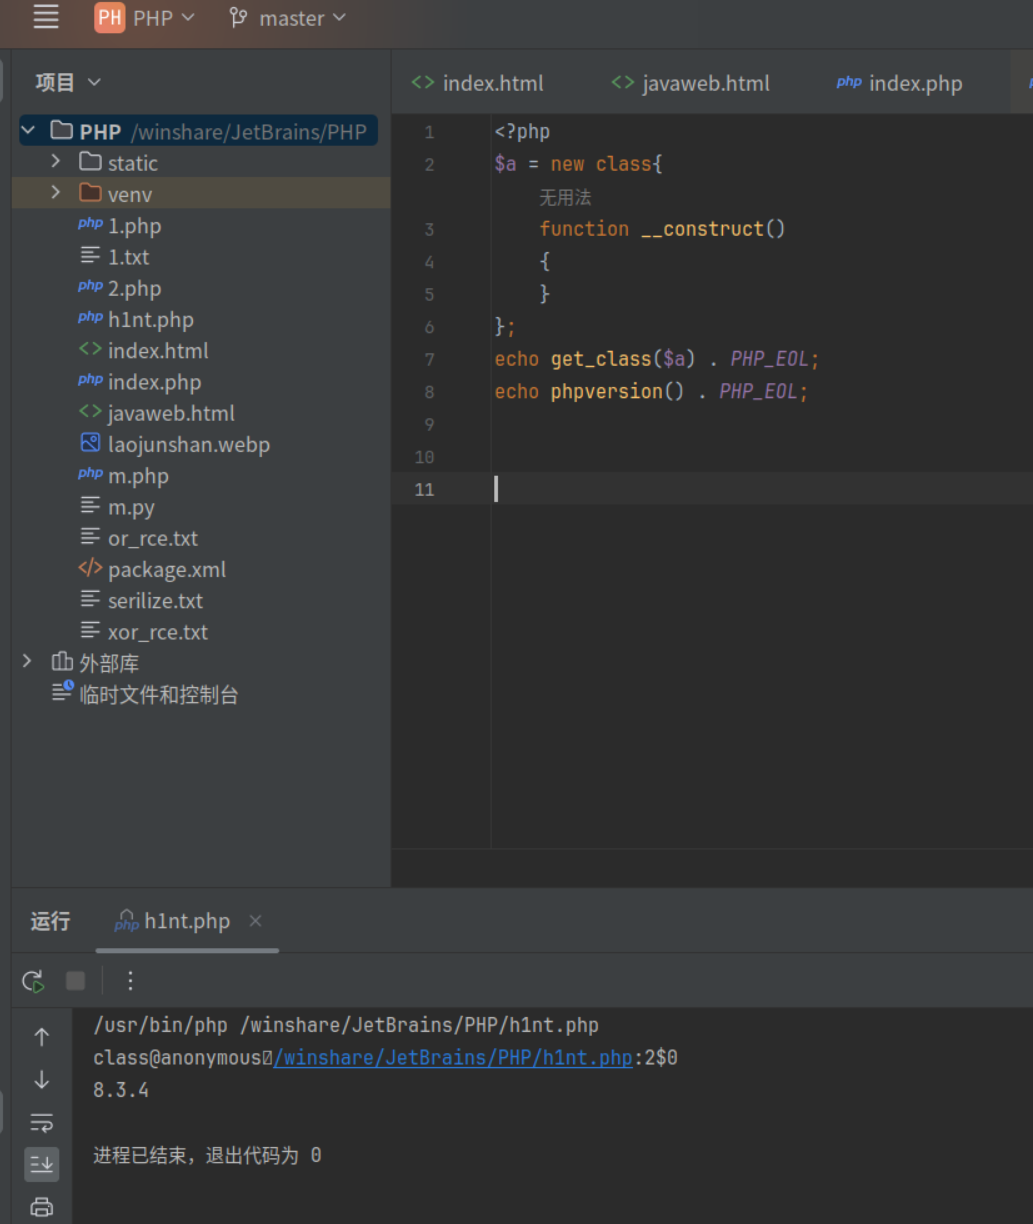
Task: Rerun h1nt.php with the rerun icon
Action: coord(33,981)
